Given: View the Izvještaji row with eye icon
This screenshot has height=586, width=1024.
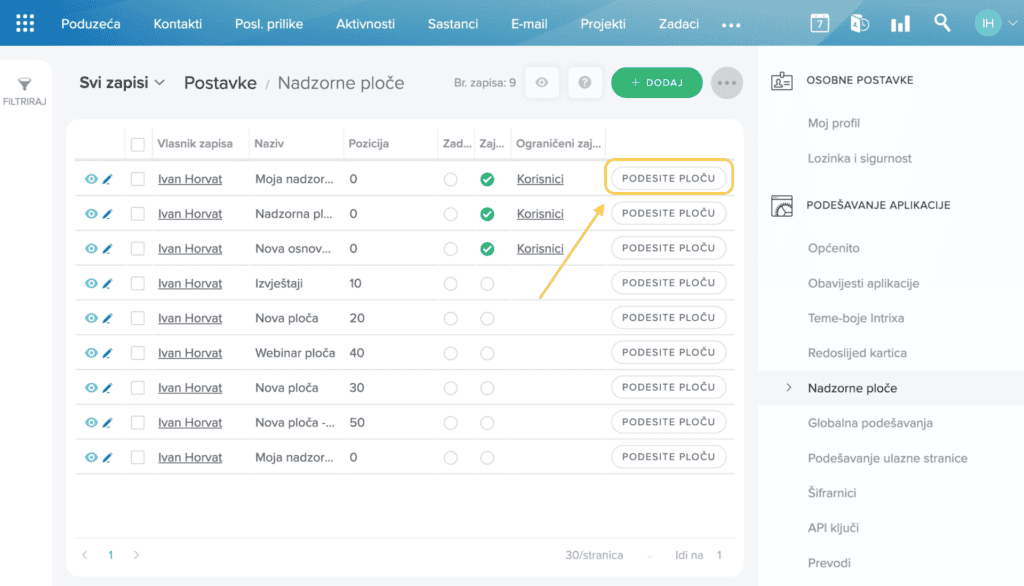Looking at the screenshot, I should 91,284.
